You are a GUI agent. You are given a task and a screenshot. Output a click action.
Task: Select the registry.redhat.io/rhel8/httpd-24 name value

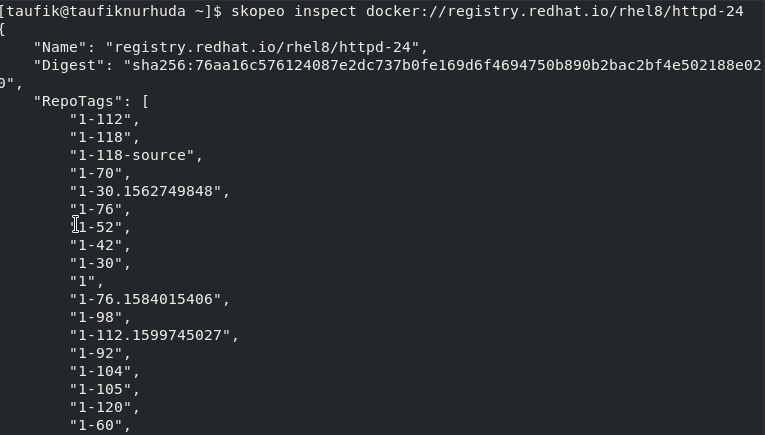(262, 47)
